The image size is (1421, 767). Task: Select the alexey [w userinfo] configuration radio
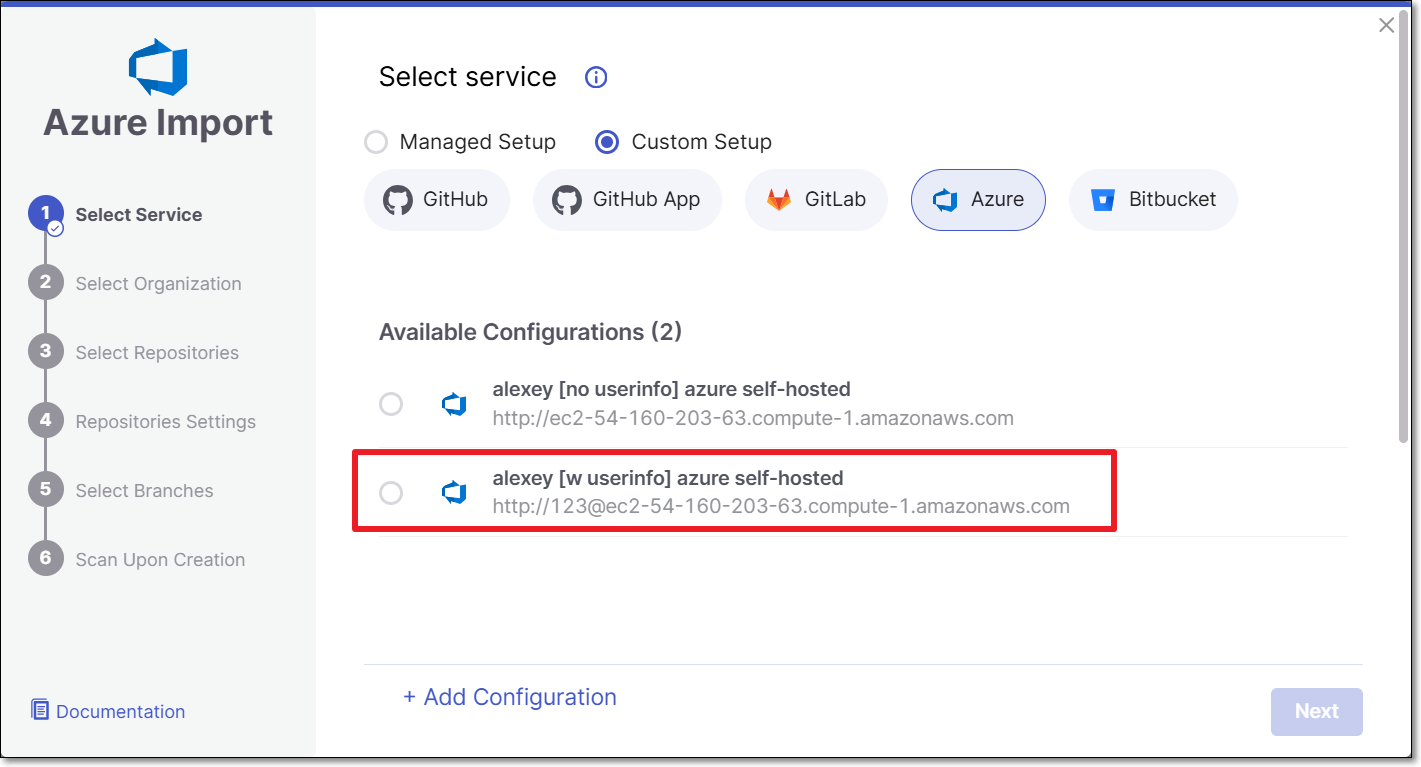point(391,492)
